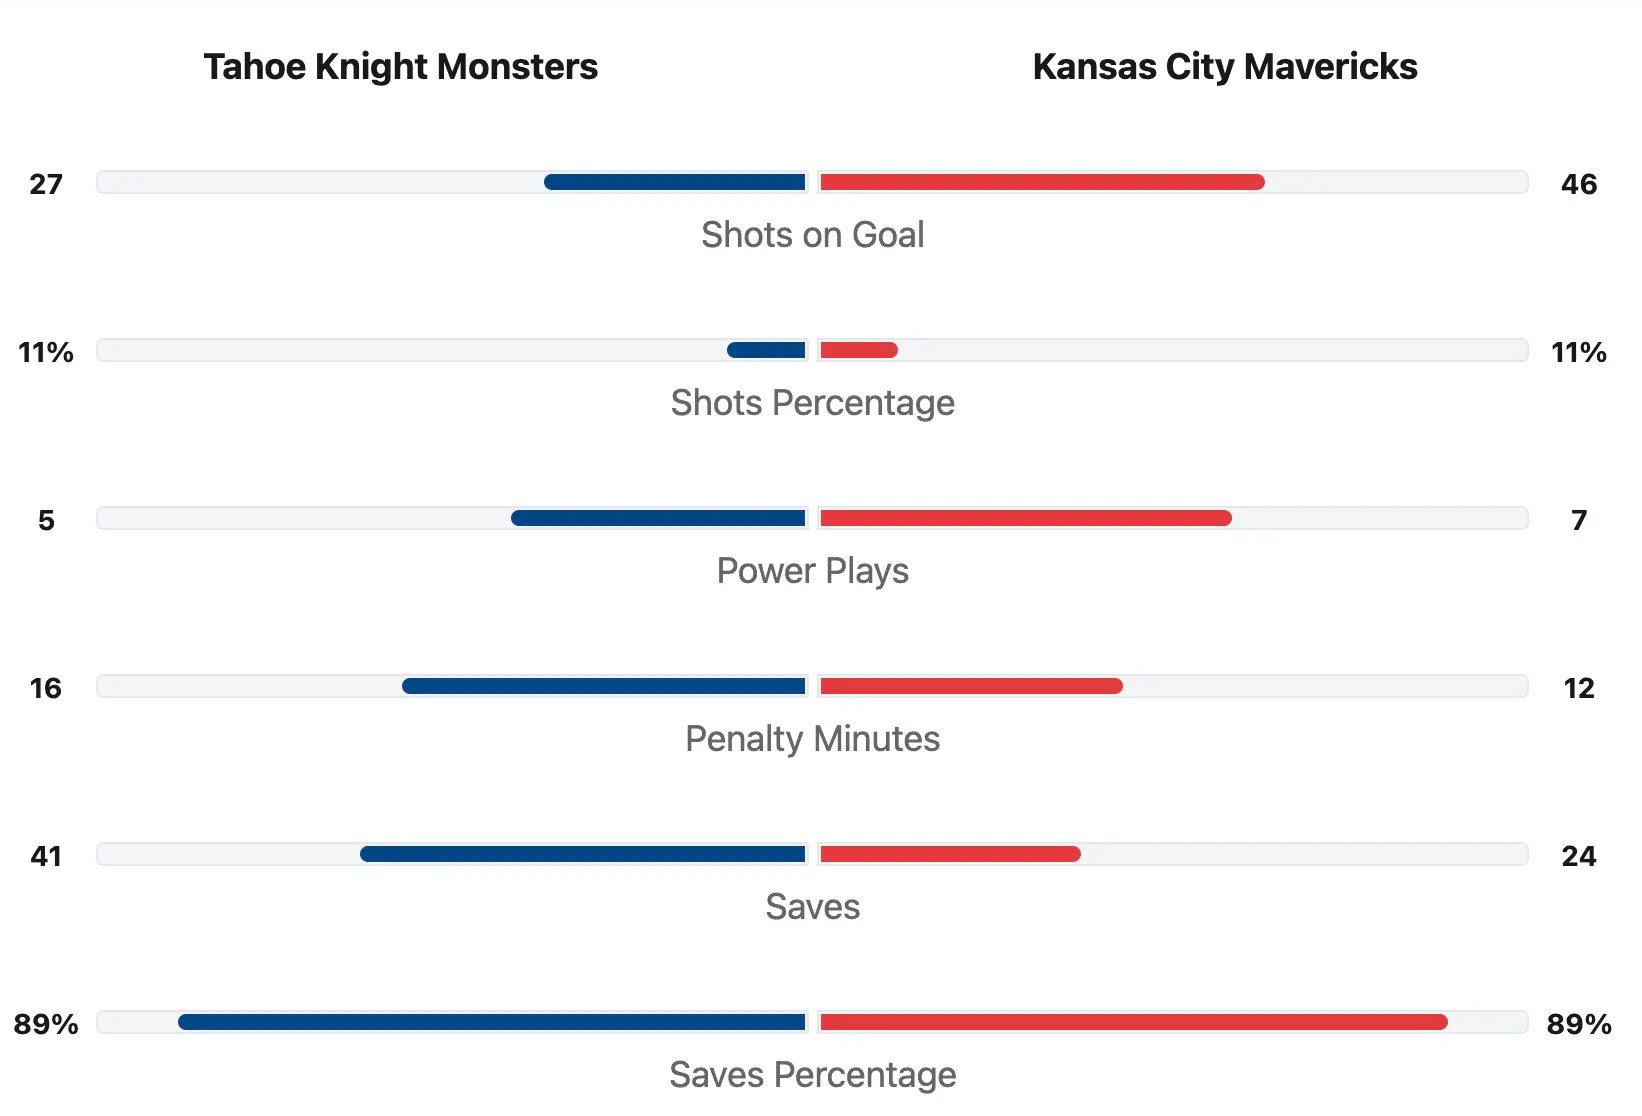Click the Kansas City Mavericks team name
Image resolution: width=1642 pixels, height=1116 pixels.
[x=1224, y=67]
